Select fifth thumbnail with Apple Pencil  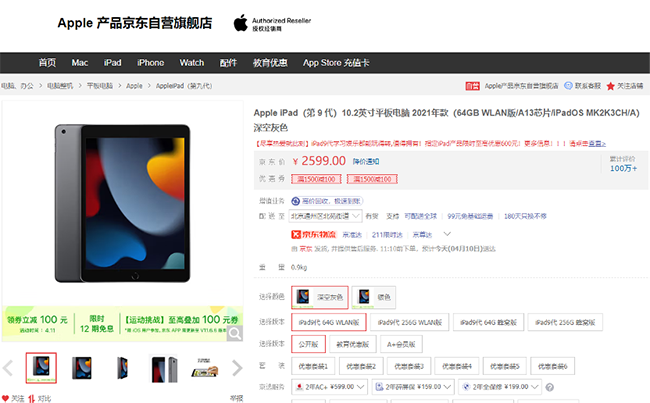(204, 368)
